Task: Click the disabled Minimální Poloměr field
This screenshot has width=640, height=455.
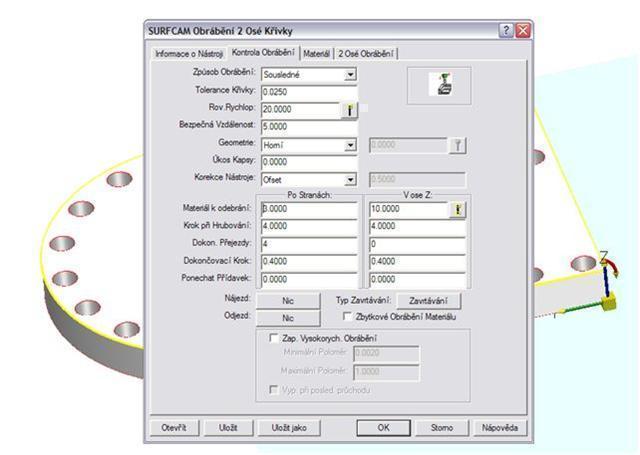Action: (386, 353)
